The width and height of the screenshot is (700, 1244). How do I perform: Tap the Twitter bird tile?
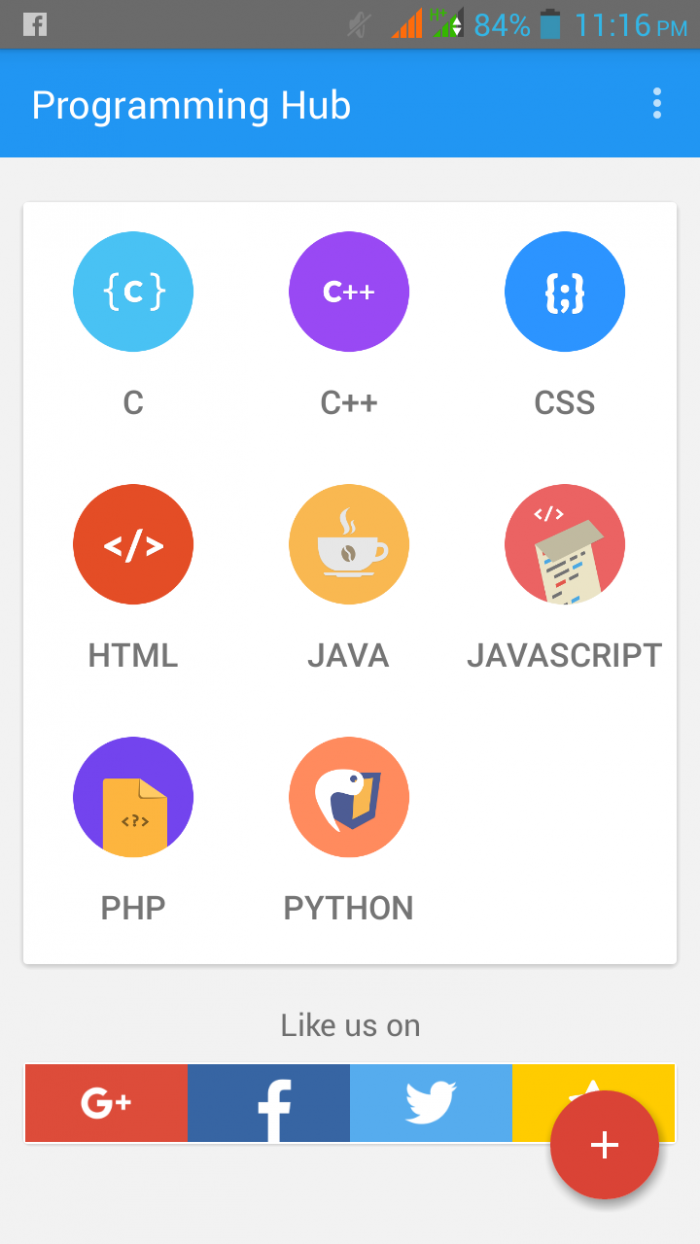point(431,1103)
